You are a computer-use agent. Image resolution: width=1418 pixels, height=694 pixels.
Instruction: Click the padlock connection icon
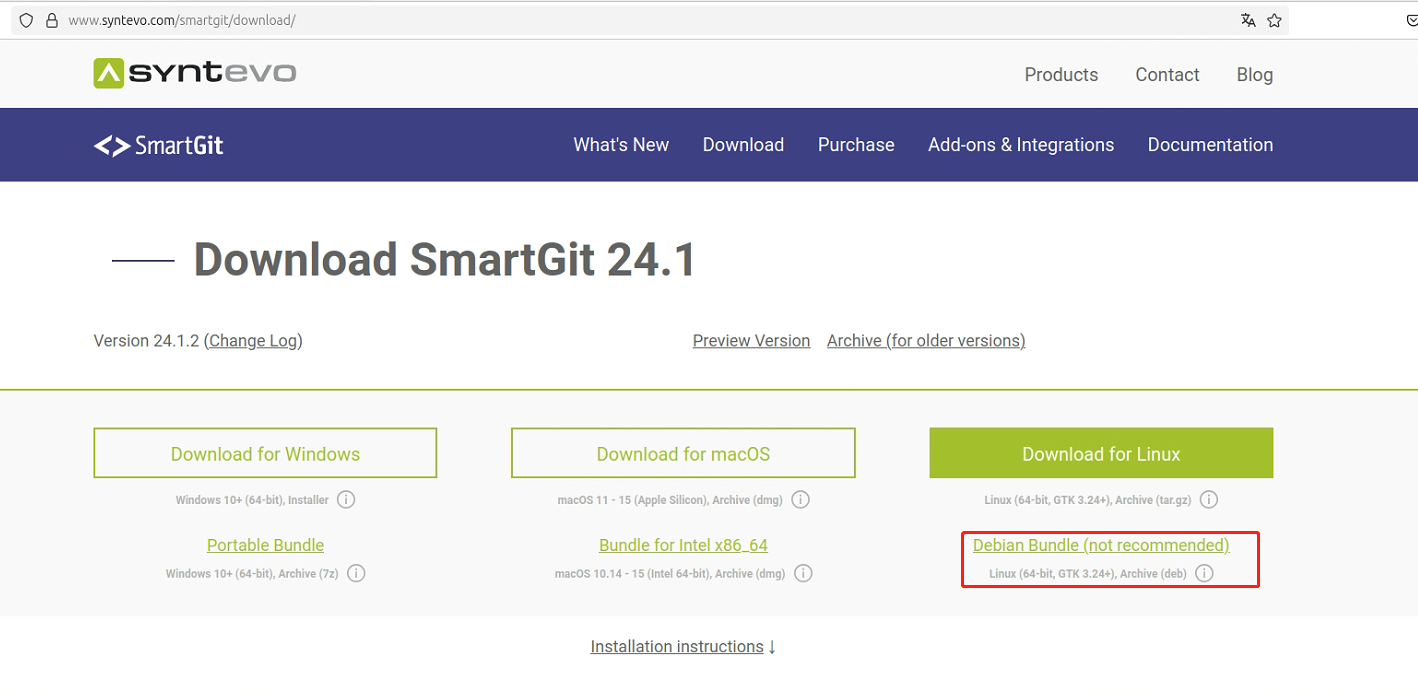[52, 20]
